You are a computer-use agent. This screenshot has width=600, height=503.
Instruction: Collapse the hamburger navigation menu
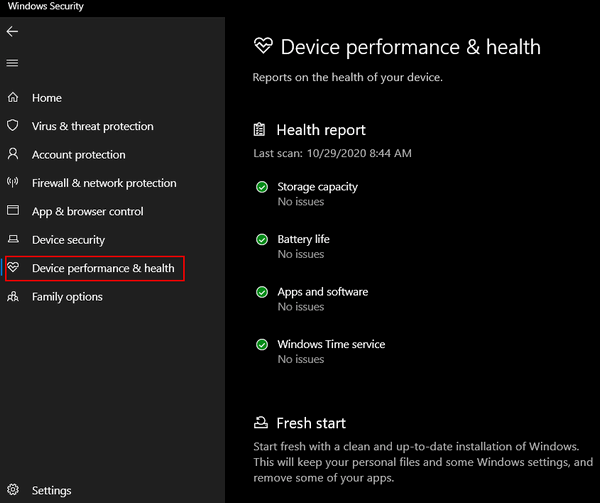click(x=12, y=63)
